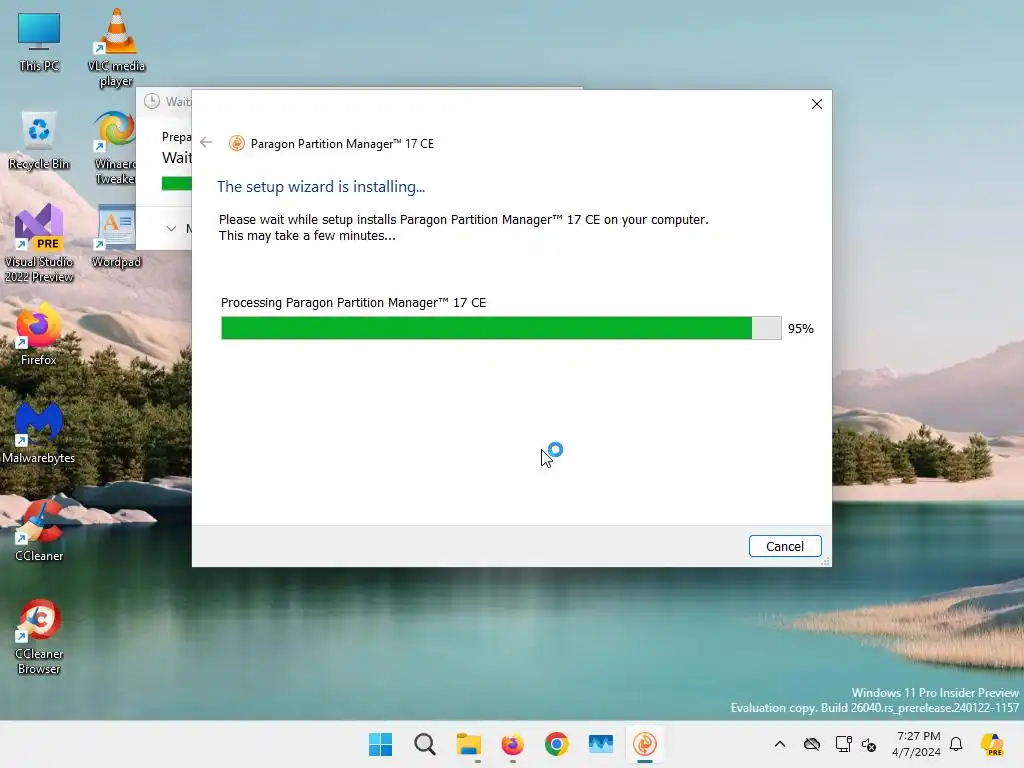Expand the chevron in the background Wait window
Screen dimensions: 1024x768
171,229
